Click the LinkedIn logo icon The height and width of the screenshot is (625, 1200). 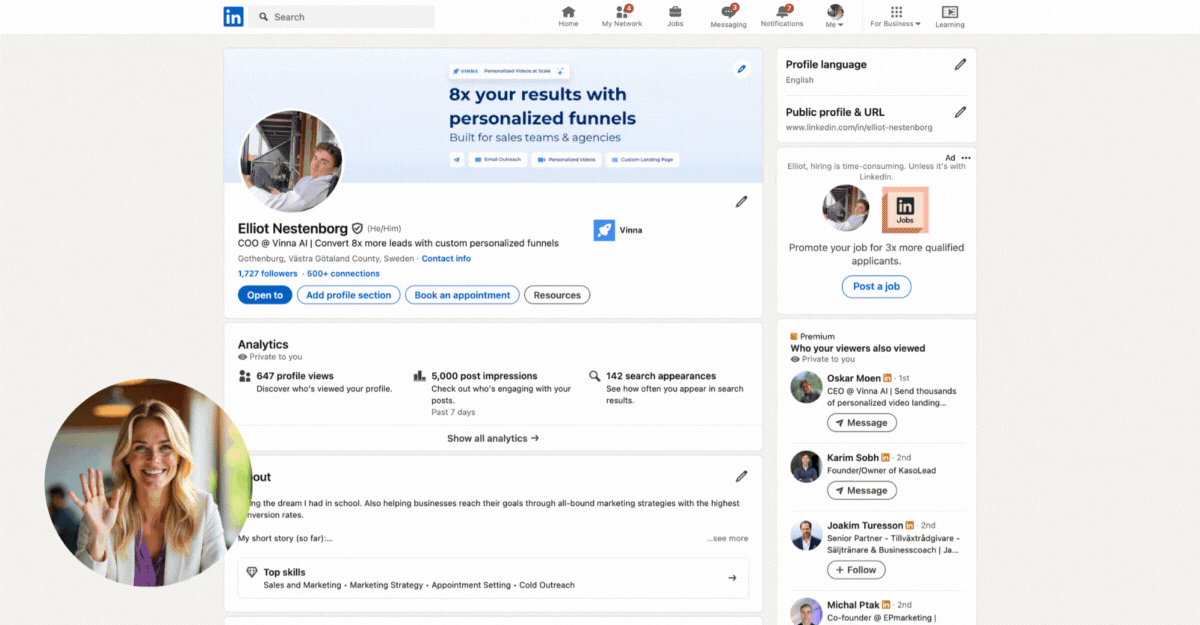233,16
